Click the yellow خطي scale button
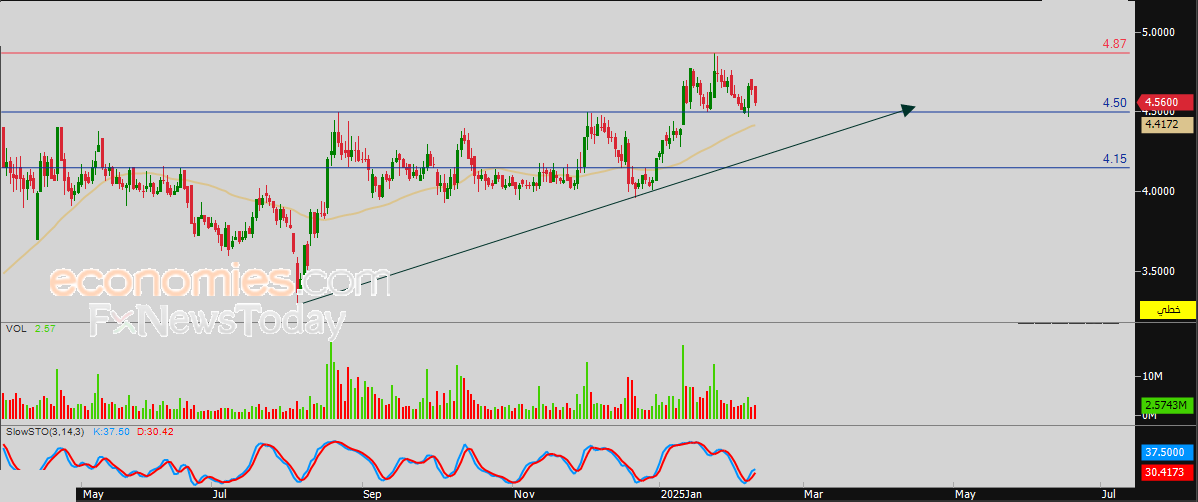Screen dimensions: 1198x502 1167,309
